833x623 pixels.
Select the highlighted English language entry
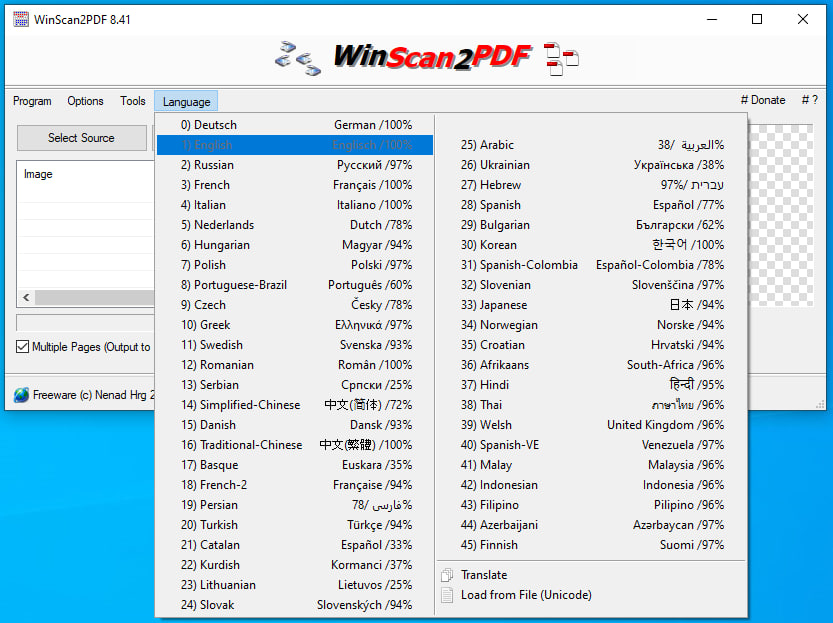pyautogui.click(x=295, y=144)
